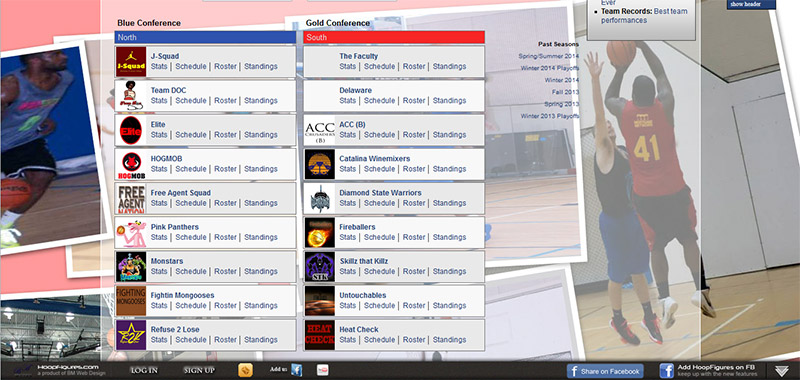Screen dimensions: 800x380
Task: Open the Fall 2013 past season
Action: pyautogui.click(x=565, y=92)
